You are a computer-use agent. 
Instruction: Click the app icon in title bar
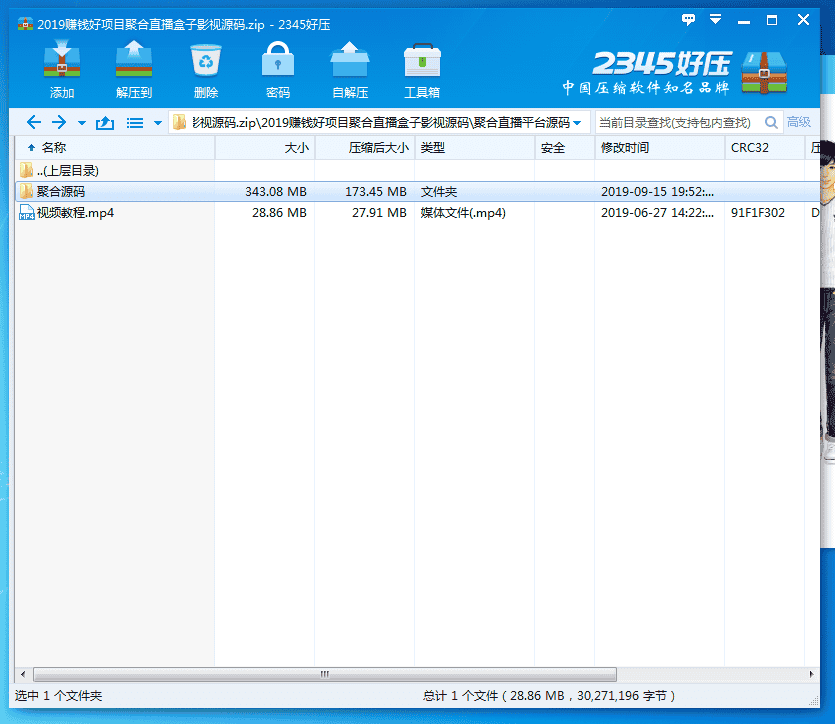[25, 24]
